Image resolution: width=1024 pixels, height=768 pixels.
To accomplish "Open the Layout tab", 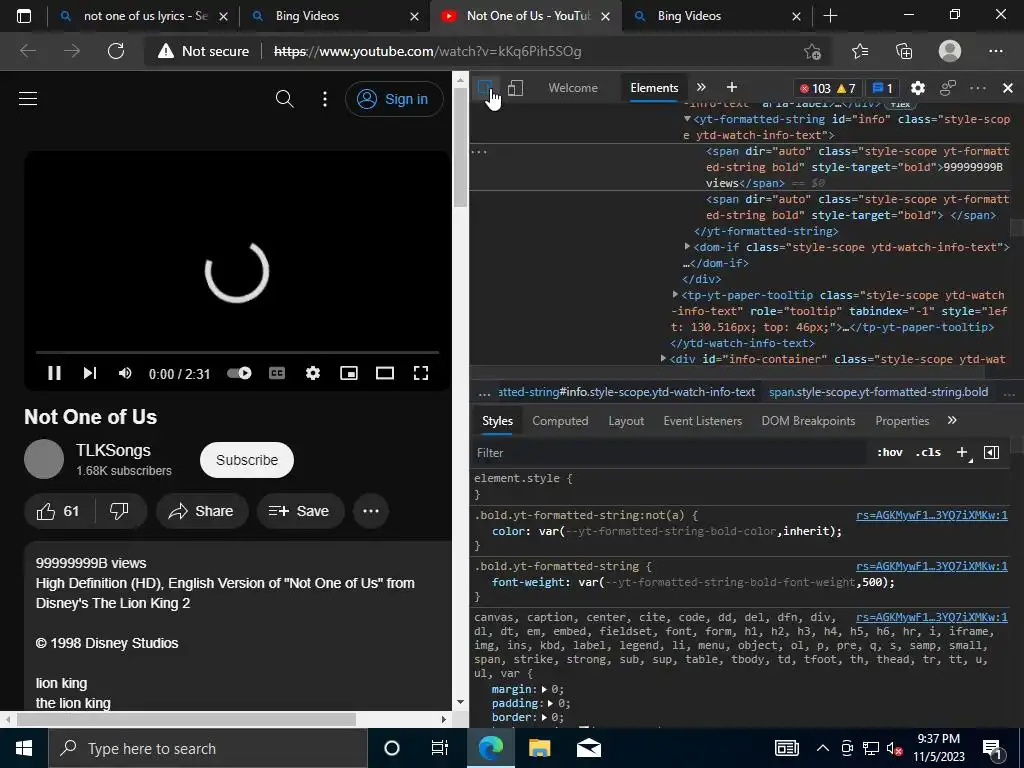I will [x=626, y=421].
